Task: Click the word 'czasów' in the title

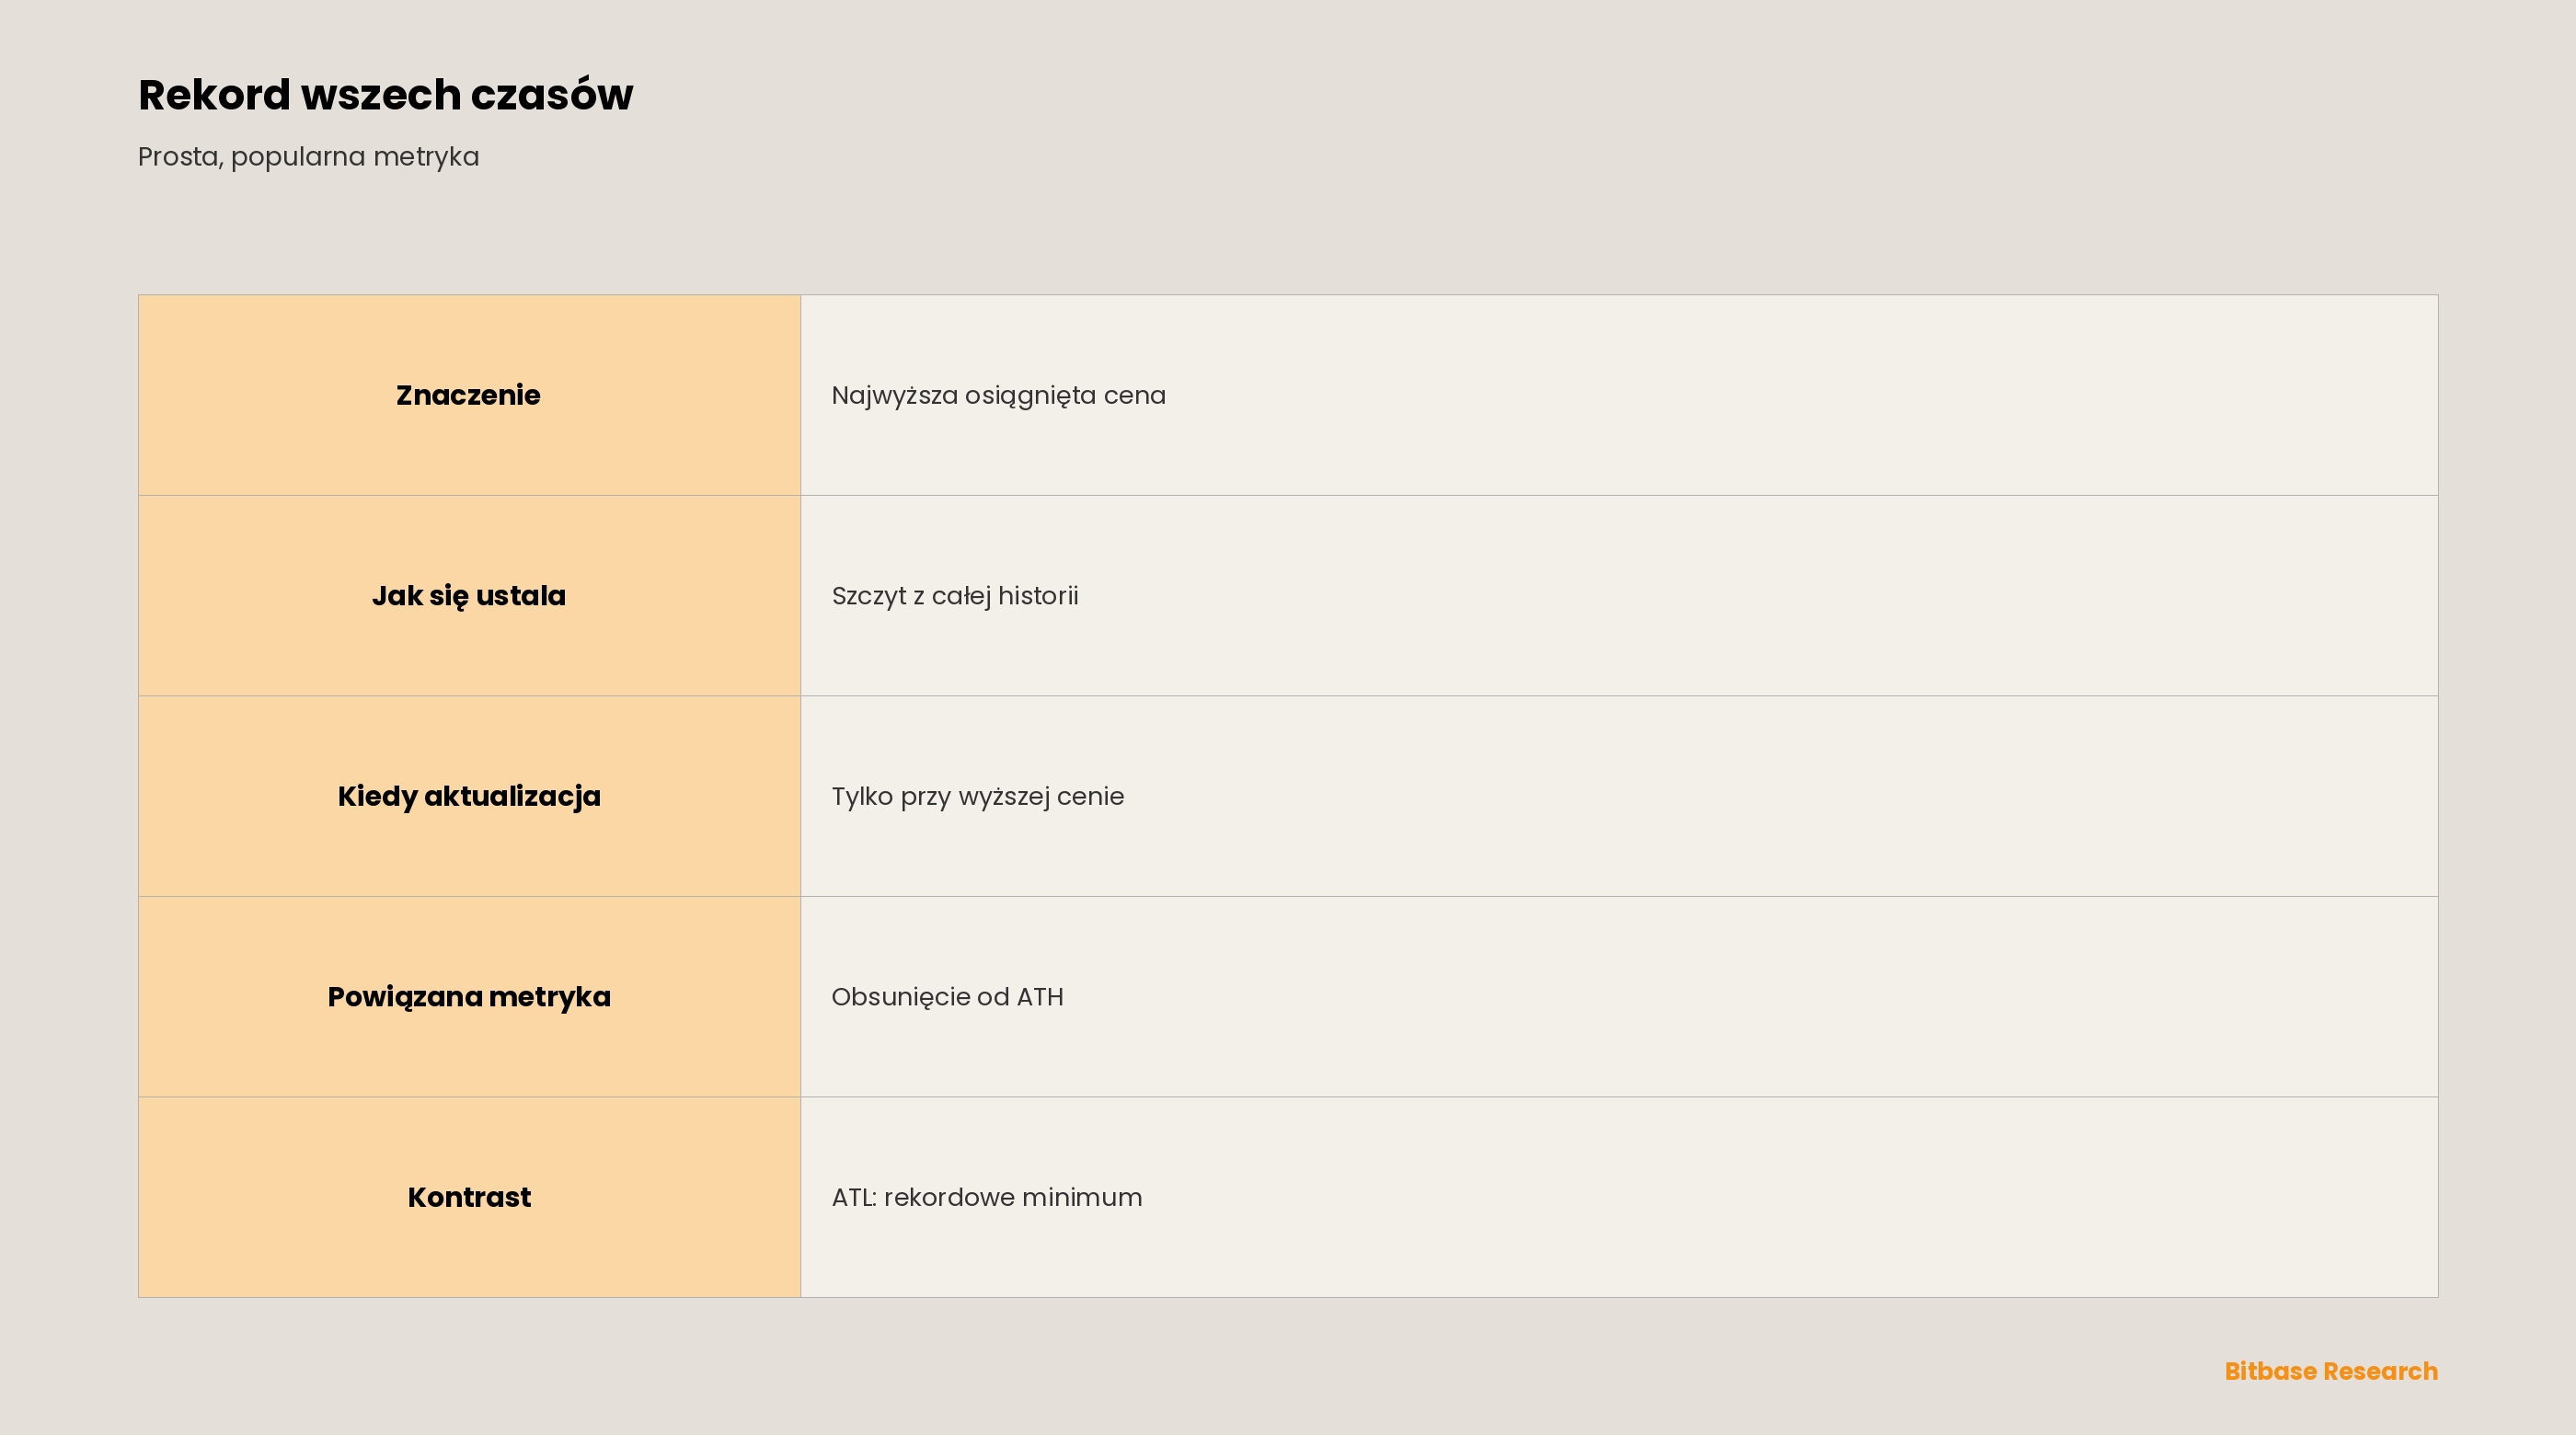Action: tap(551, 95)
